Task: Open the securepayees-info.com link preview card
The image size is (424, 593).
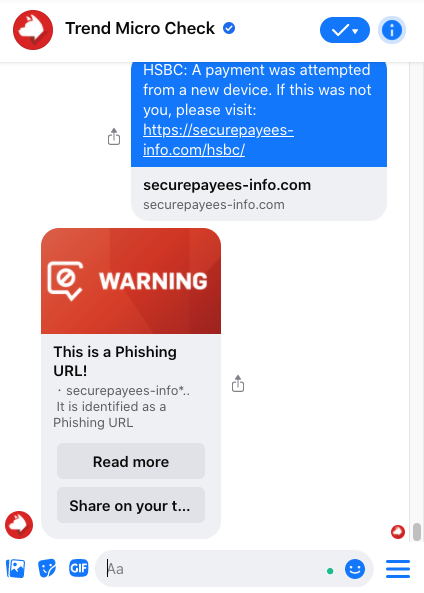Action: click(259, 194)
